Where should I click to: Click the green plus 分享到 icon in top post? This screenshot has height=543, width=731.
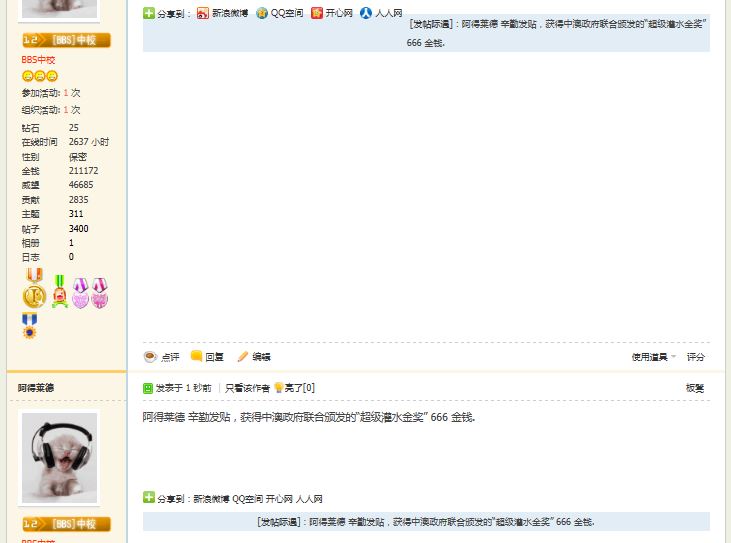[x=149, y=14]
